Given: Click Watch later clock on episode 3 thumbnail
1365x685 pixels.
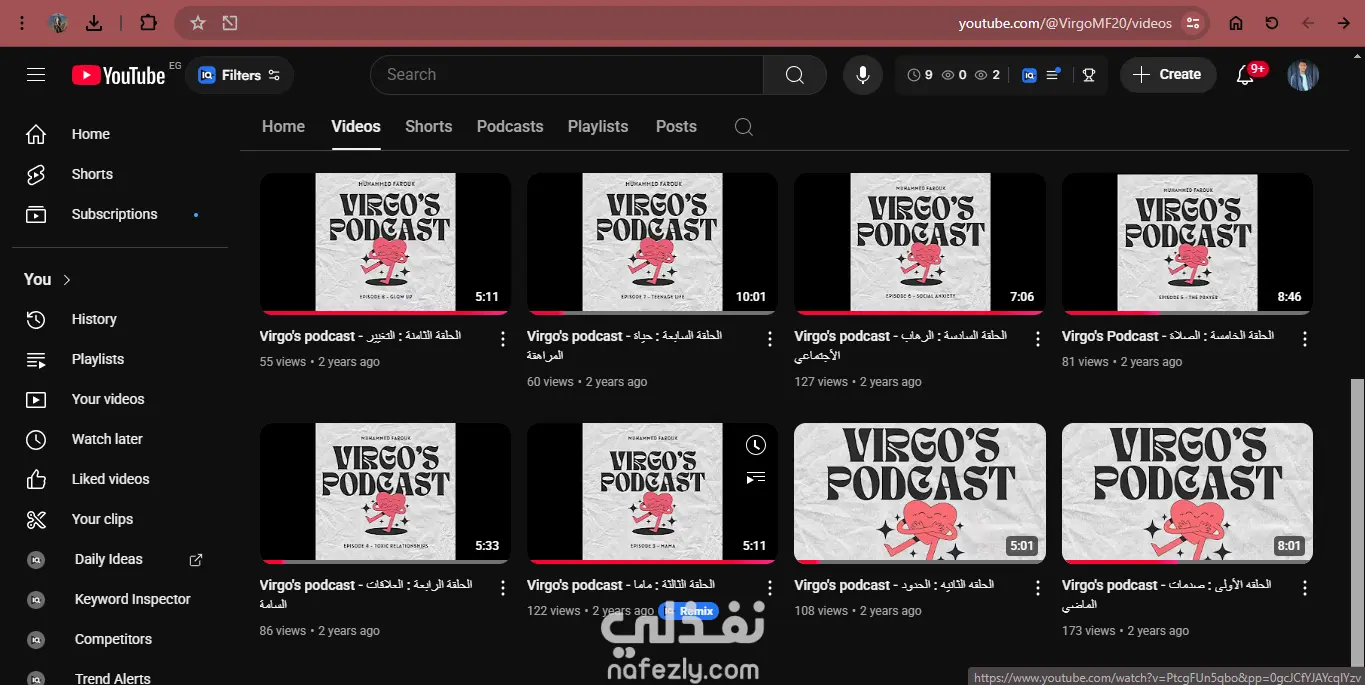Looking at the screenshot, I should click(756, 445).
